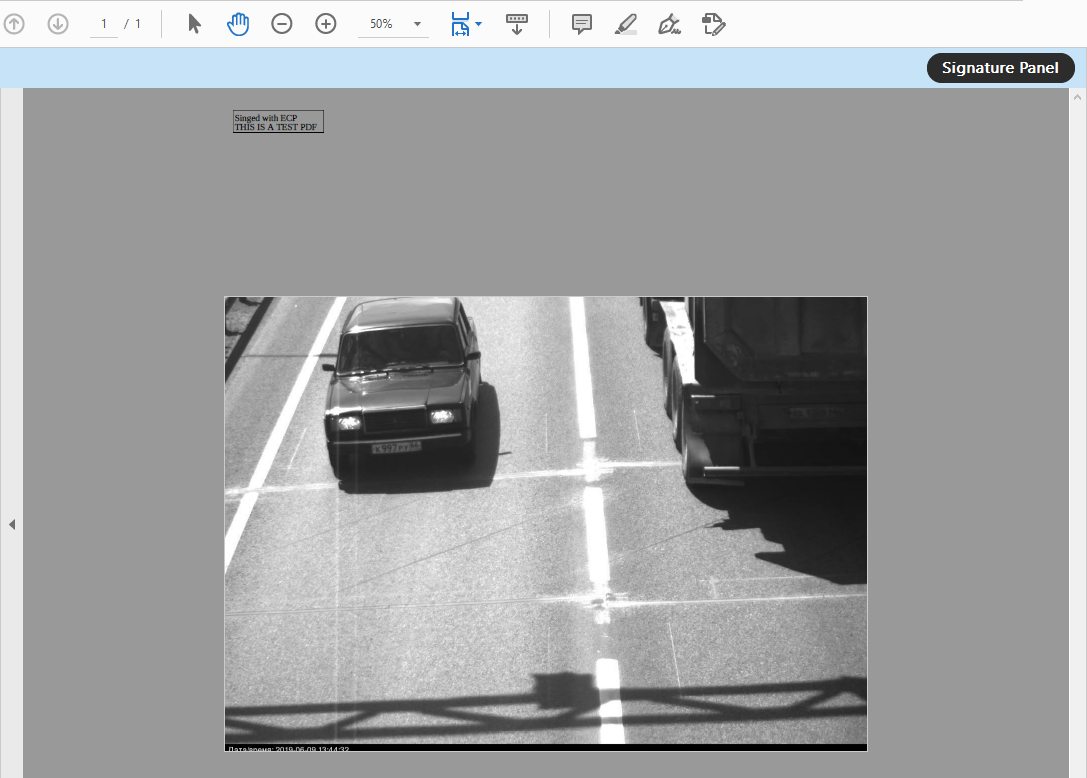The height and width of the screenshot is (778, 1087).
Task: Click the stamp tool icon
Action: coord(713,24)
